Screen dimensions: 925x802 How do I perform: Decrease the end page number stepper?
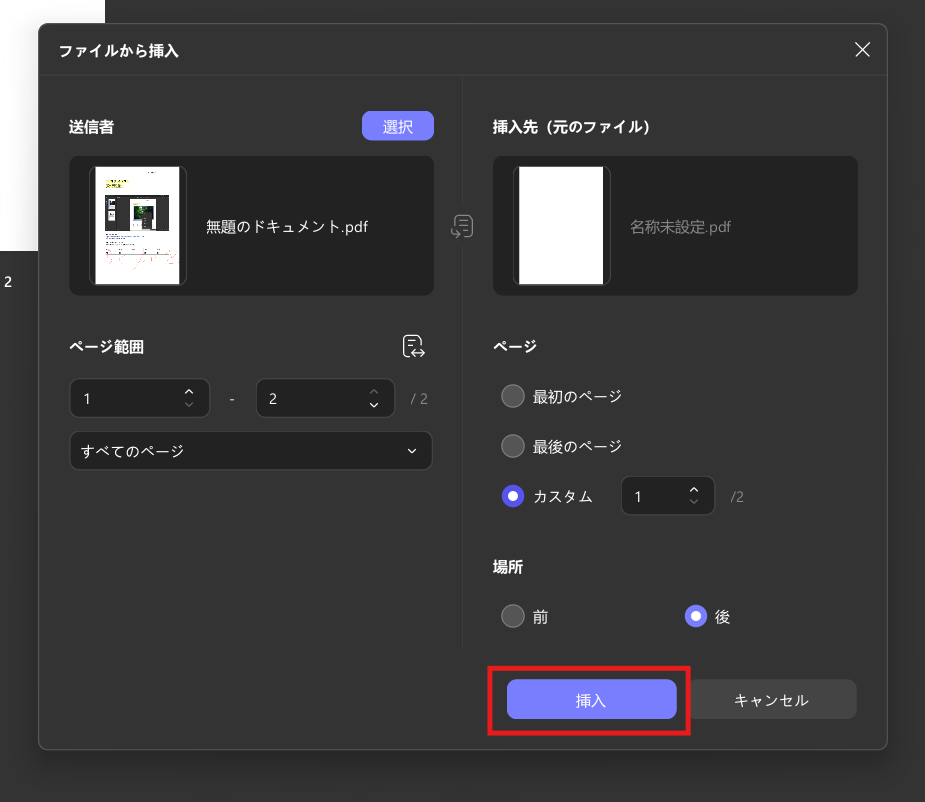[x=374, y=405]
